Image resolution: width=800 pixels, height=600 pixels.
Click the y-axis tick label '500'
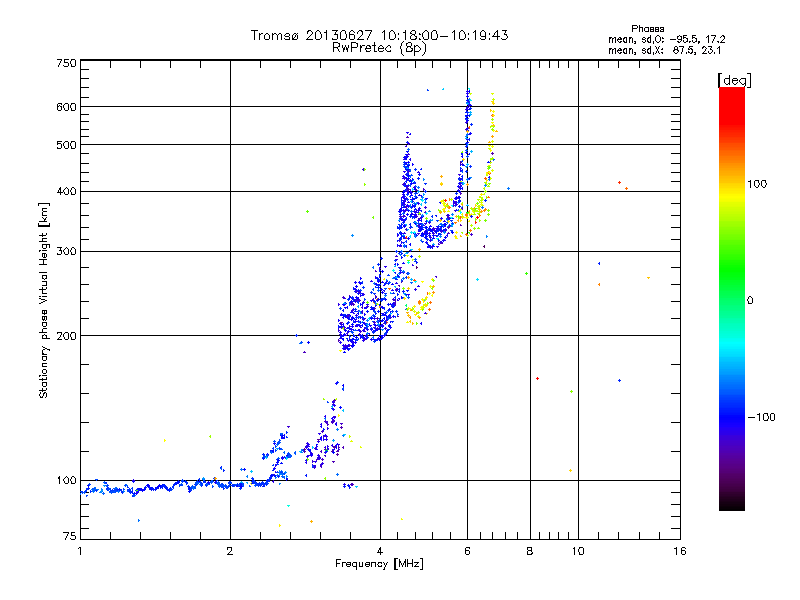point(66,145)
